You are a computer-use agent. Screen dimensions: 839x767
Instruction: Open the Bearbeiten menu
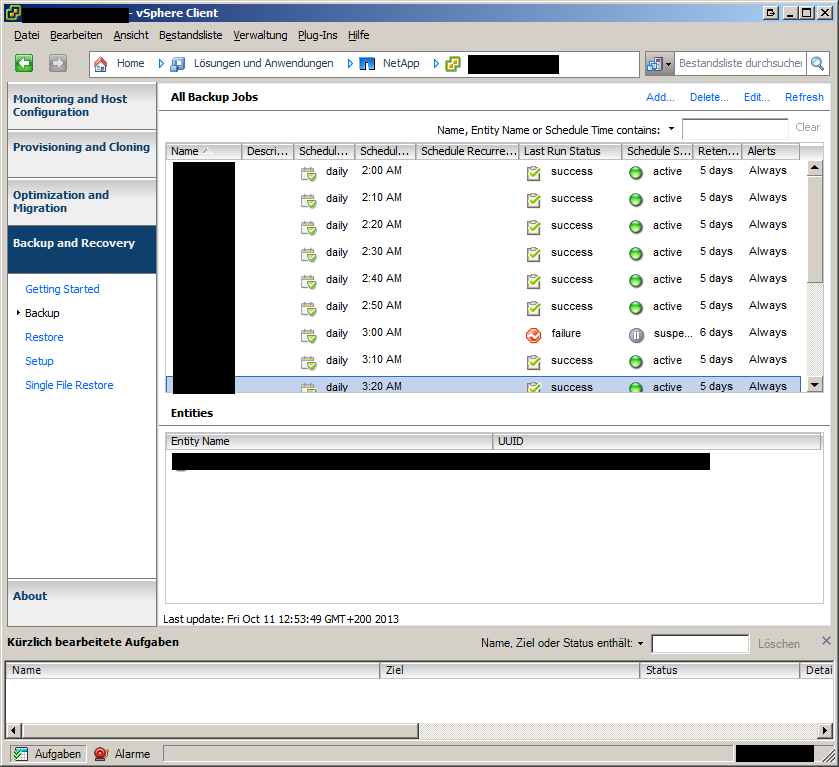click(x=76, y=35)
